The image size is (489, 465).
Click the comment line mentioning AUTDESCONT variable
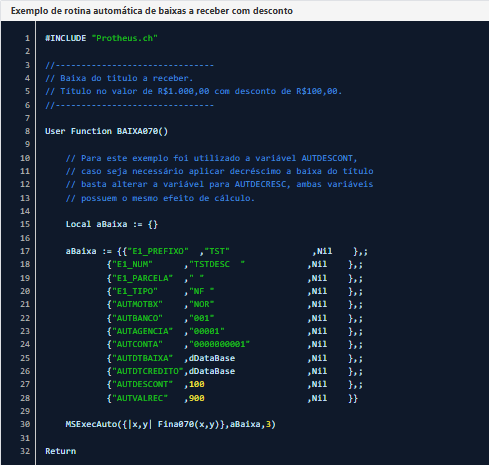coord(211,158)
